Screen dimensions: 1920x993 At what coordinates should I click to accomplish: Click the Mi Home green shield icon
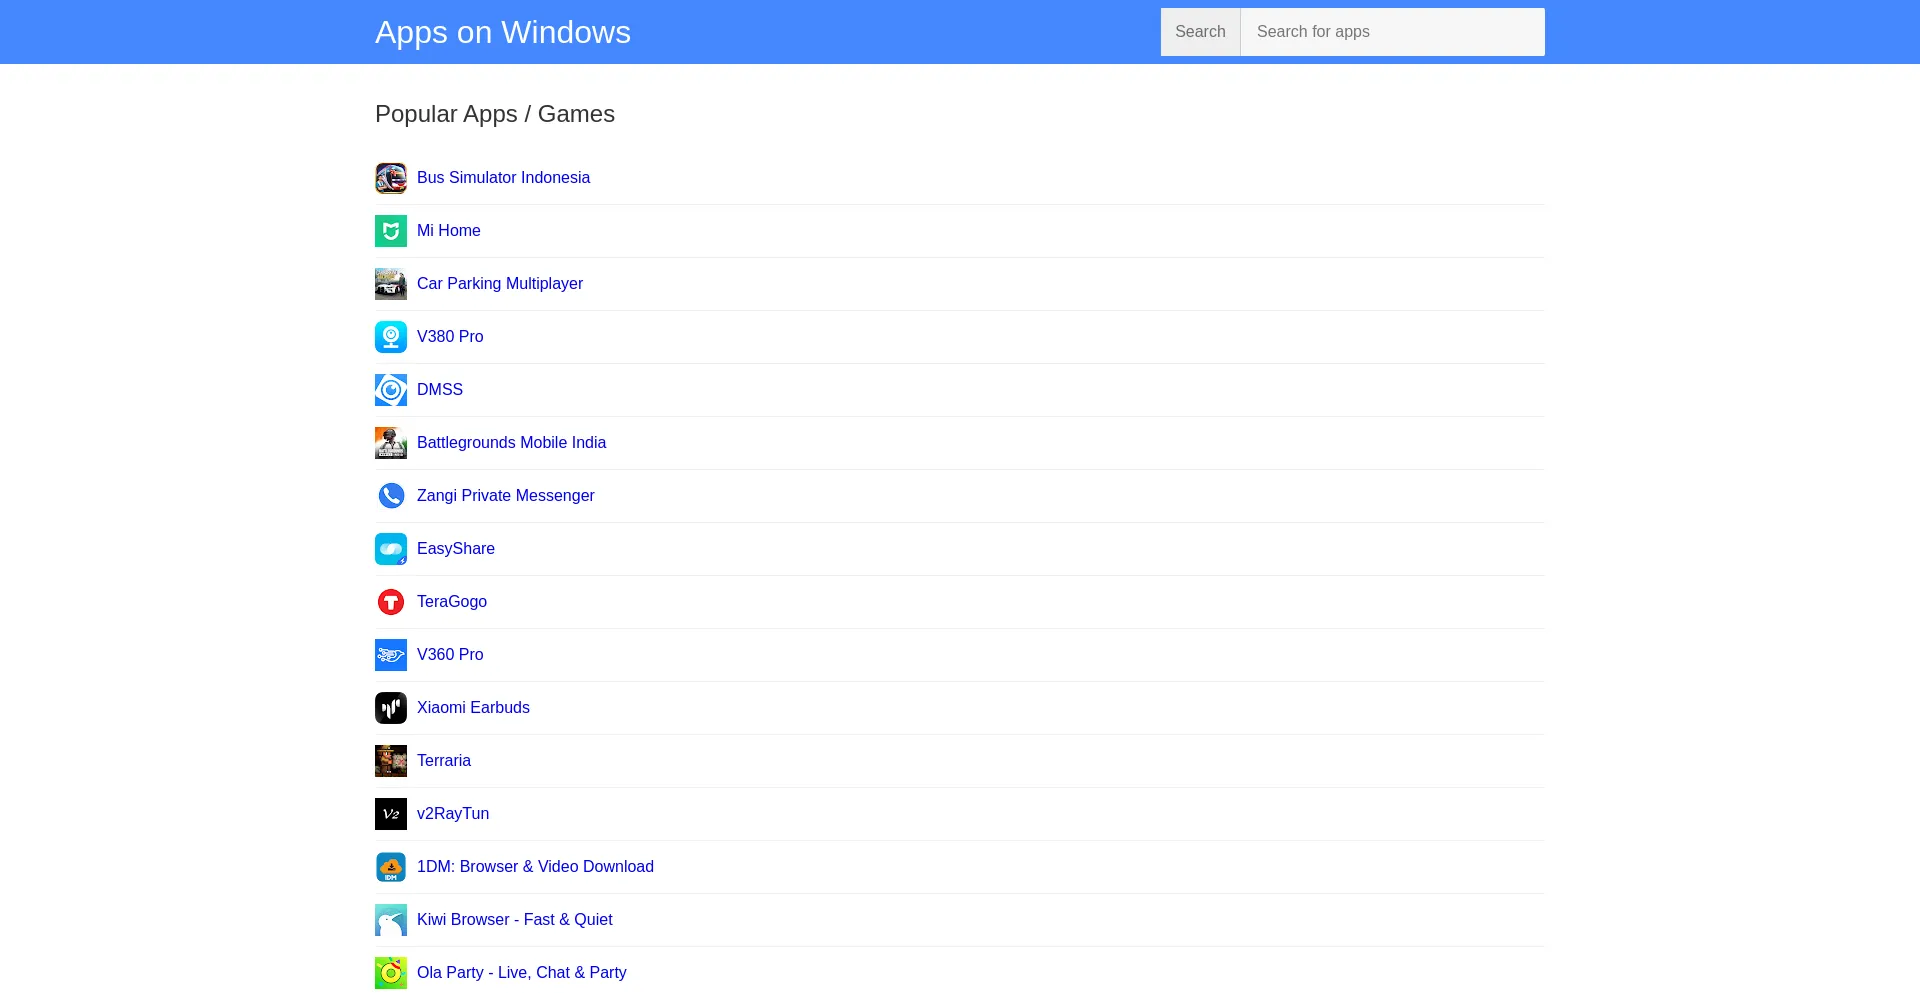(x=391, y=231)
